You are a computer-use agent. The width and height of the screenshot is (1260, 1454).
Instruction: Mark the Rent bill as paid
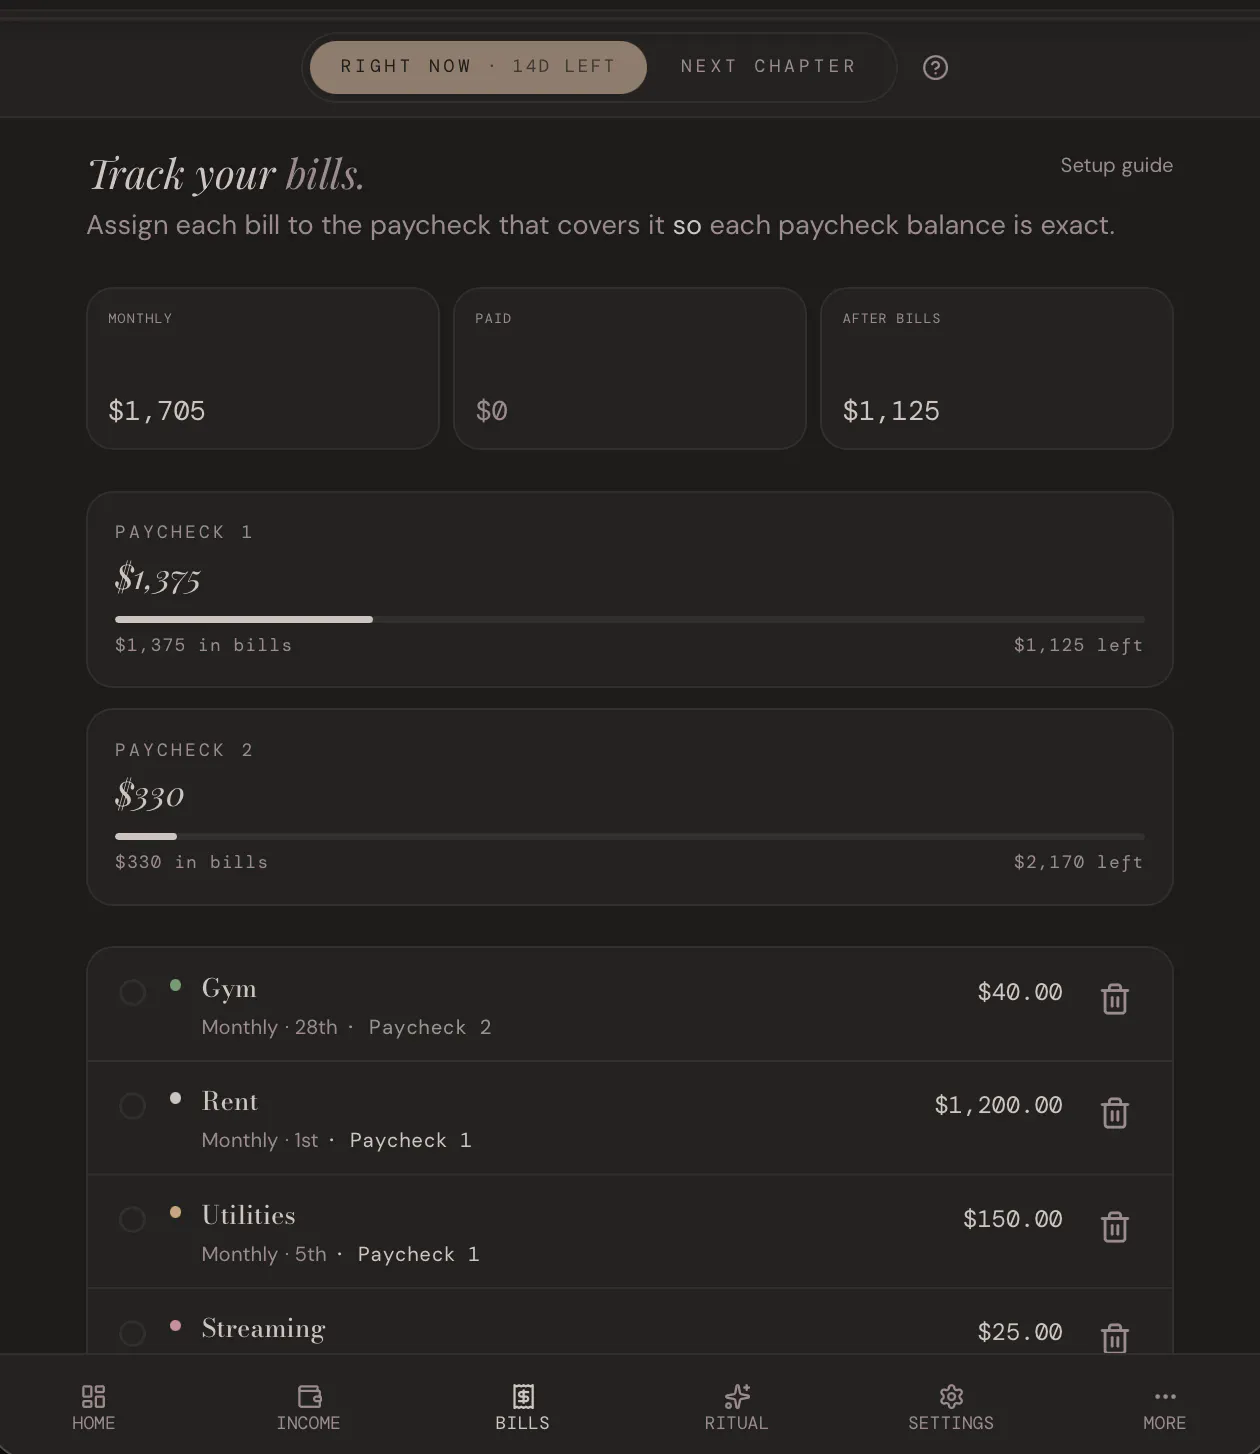tap(132, 1106)
